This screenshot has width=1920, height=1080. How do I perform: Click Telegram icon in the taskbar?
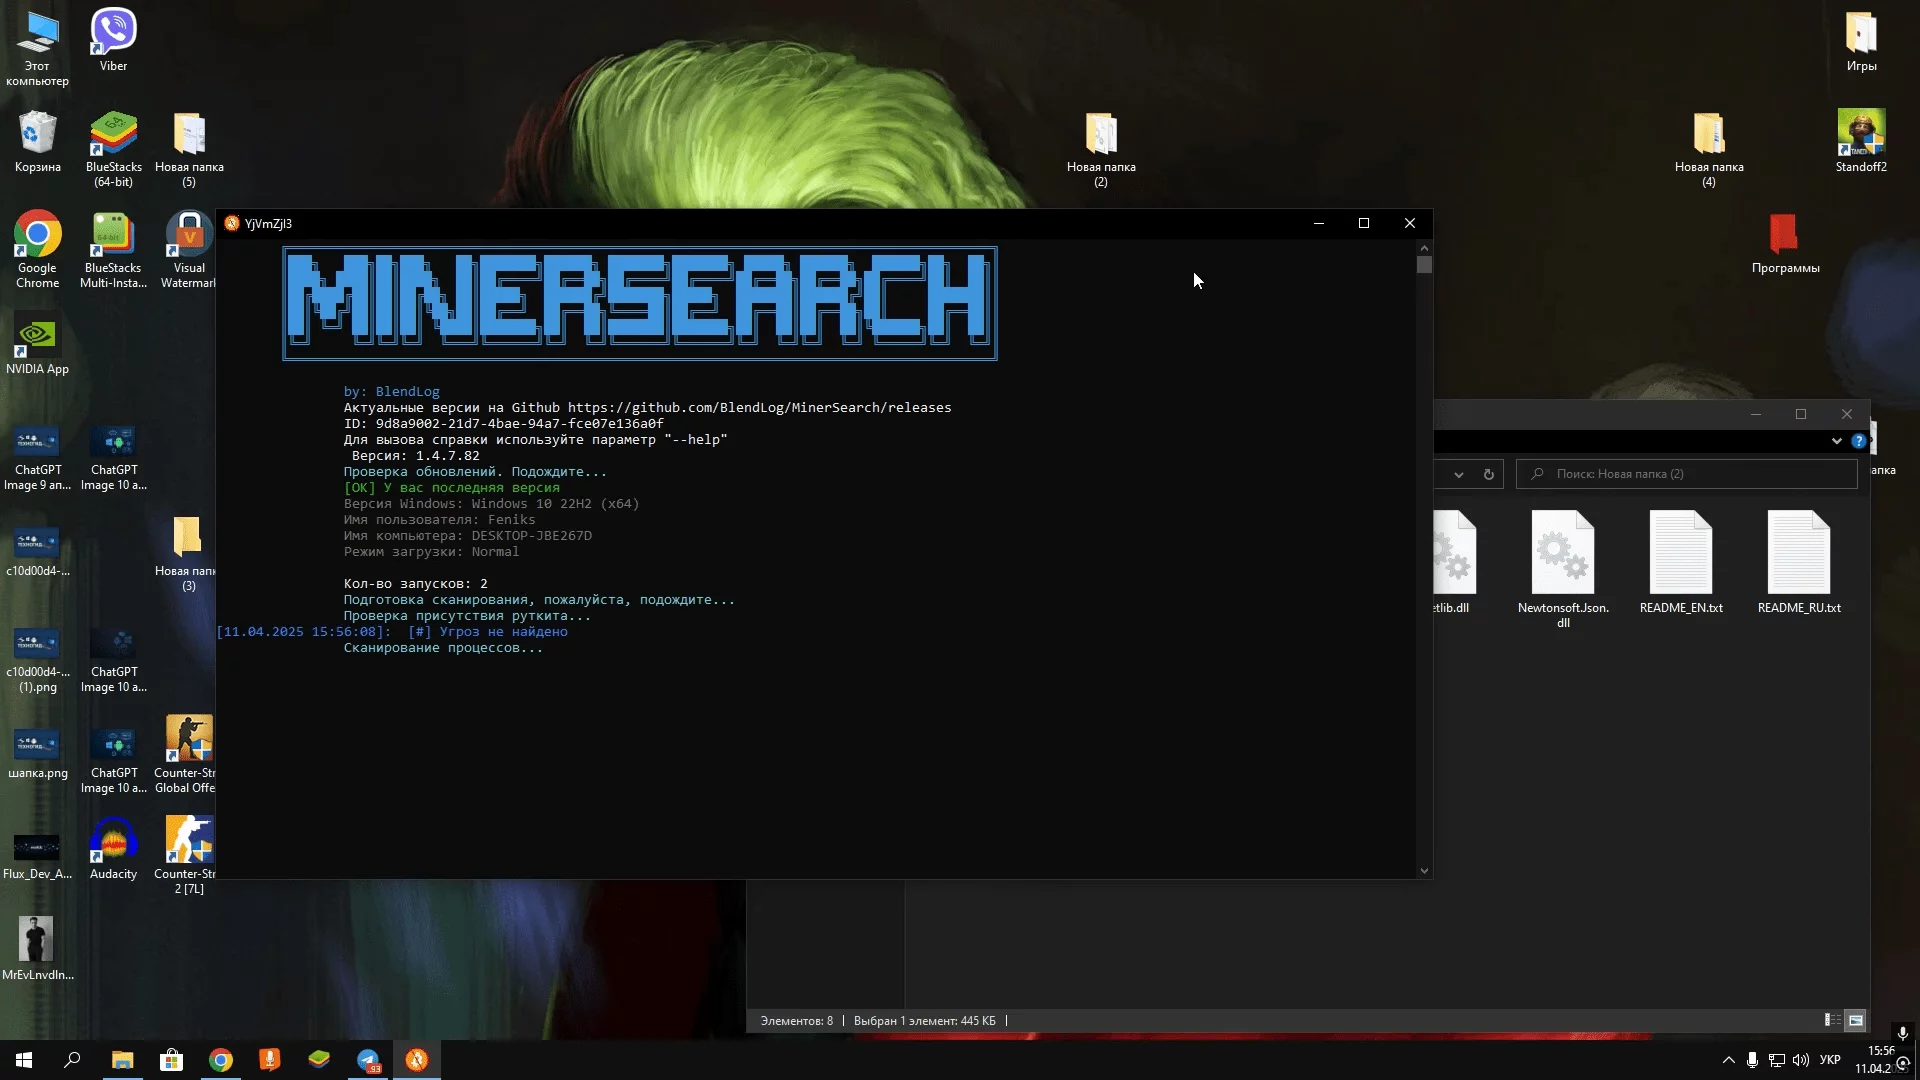coord(368,1060)
